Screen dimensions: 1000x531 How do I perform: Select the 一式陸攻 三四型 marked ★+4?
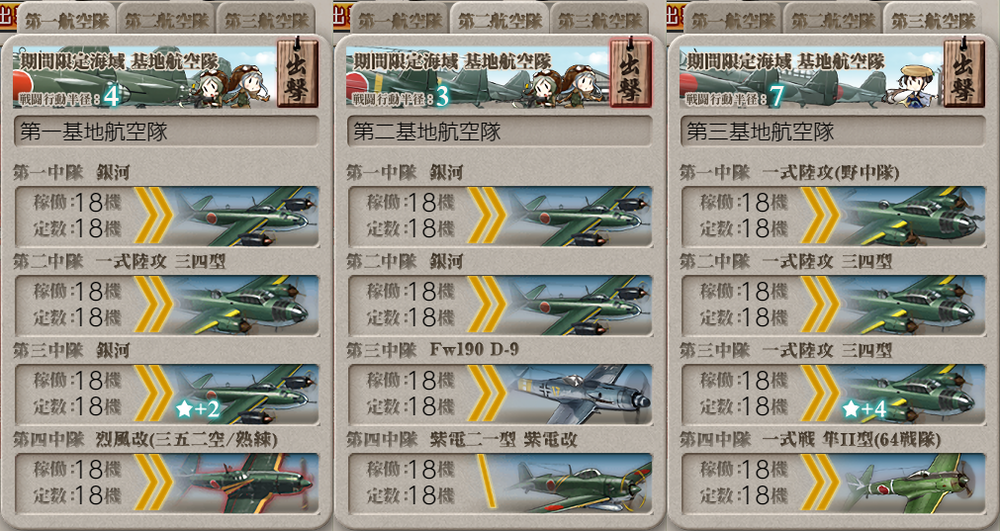pyautogui.click(x=833, y=394)
